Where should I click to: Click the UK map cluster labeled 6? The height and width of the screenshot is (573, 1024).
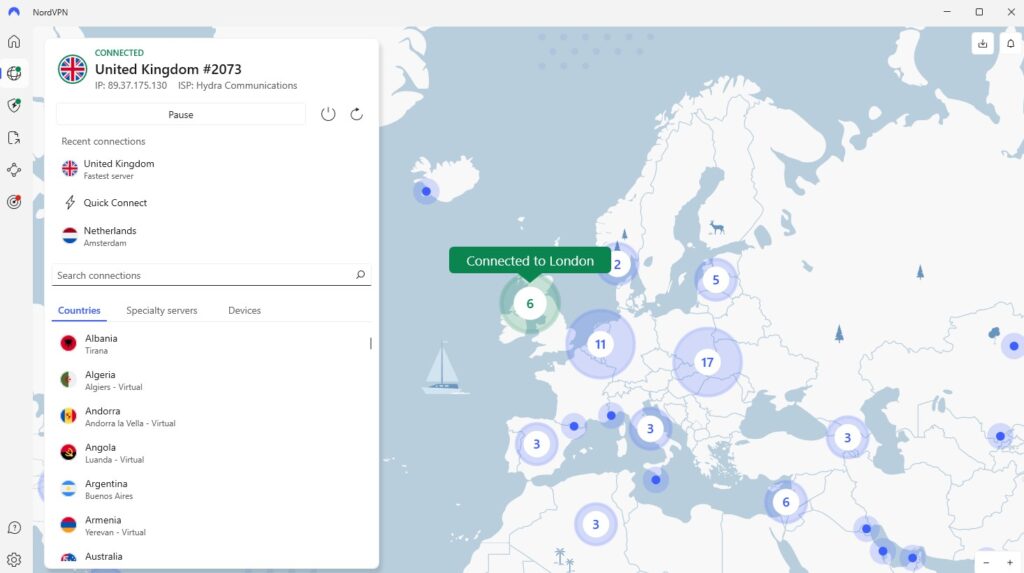[530, 303]
